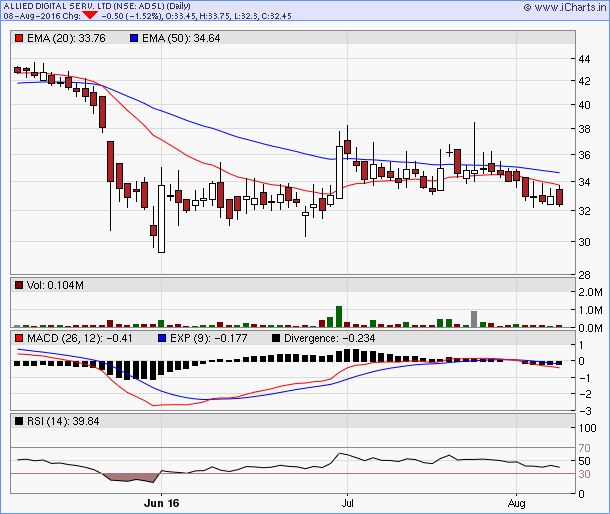Click the blue EXP (9) legend swatch
The width and height of the screenshot is (610, 514).
(162, 338)
